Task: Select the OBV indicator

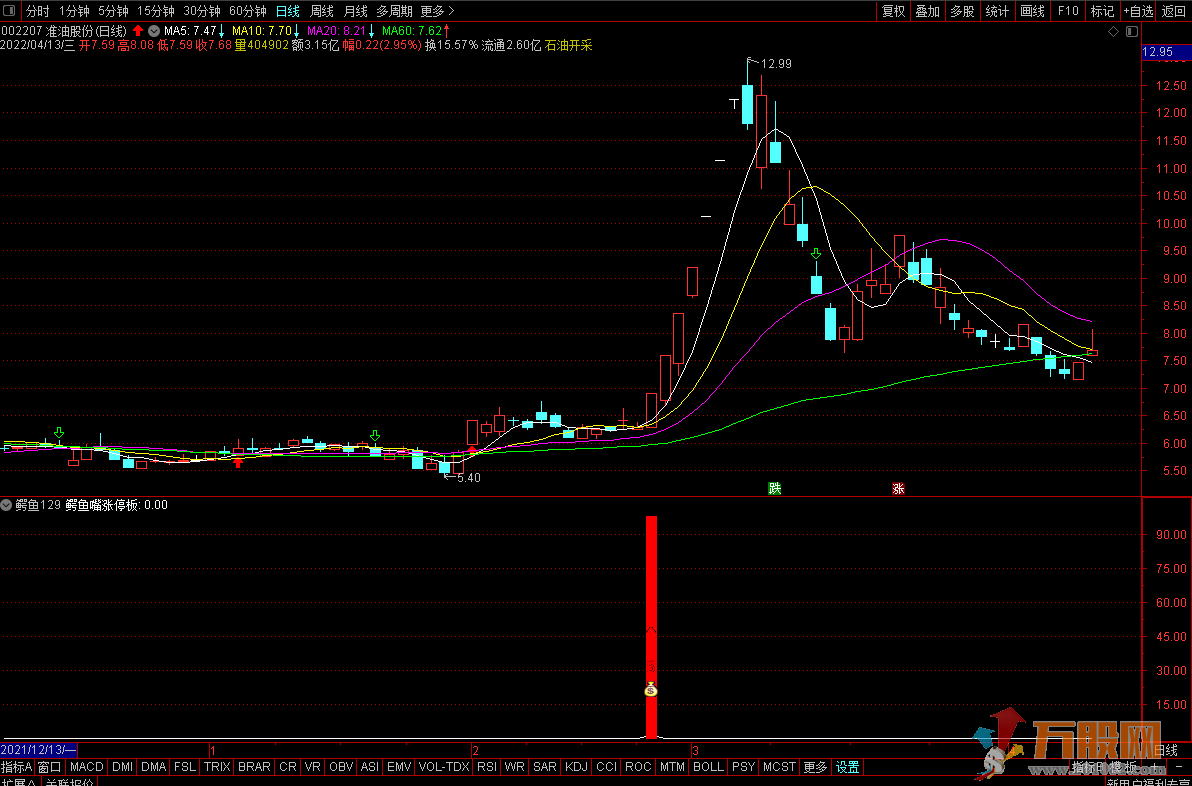Action: 341,767
